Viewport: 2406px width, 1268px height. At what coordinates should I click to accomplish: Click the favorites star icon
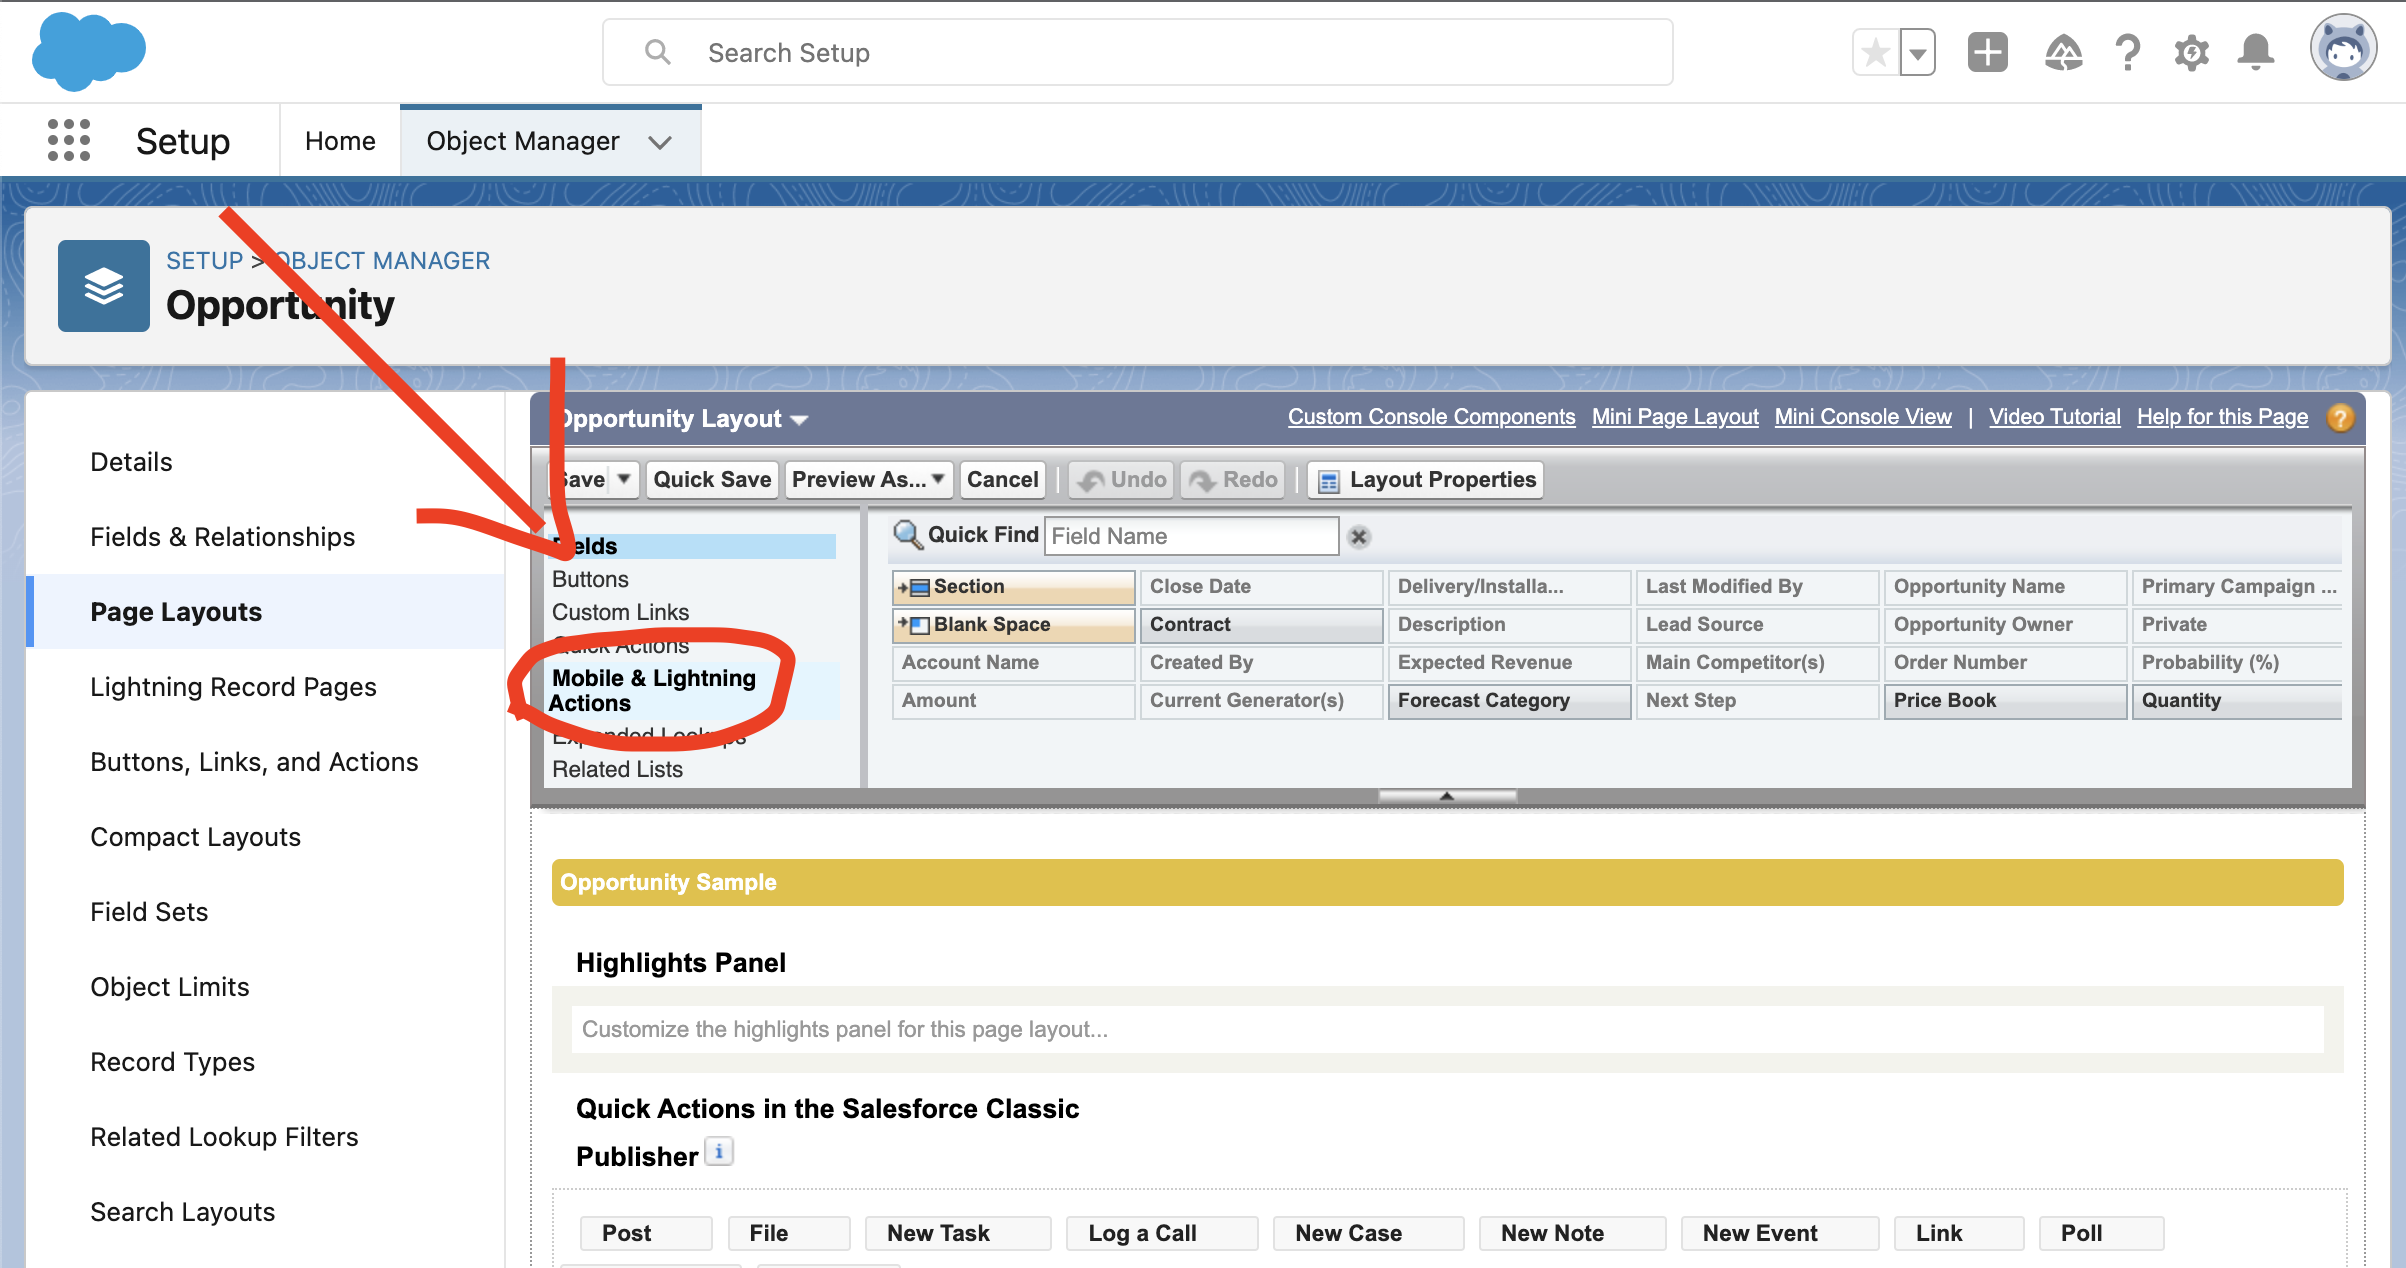click(1875, 53)
